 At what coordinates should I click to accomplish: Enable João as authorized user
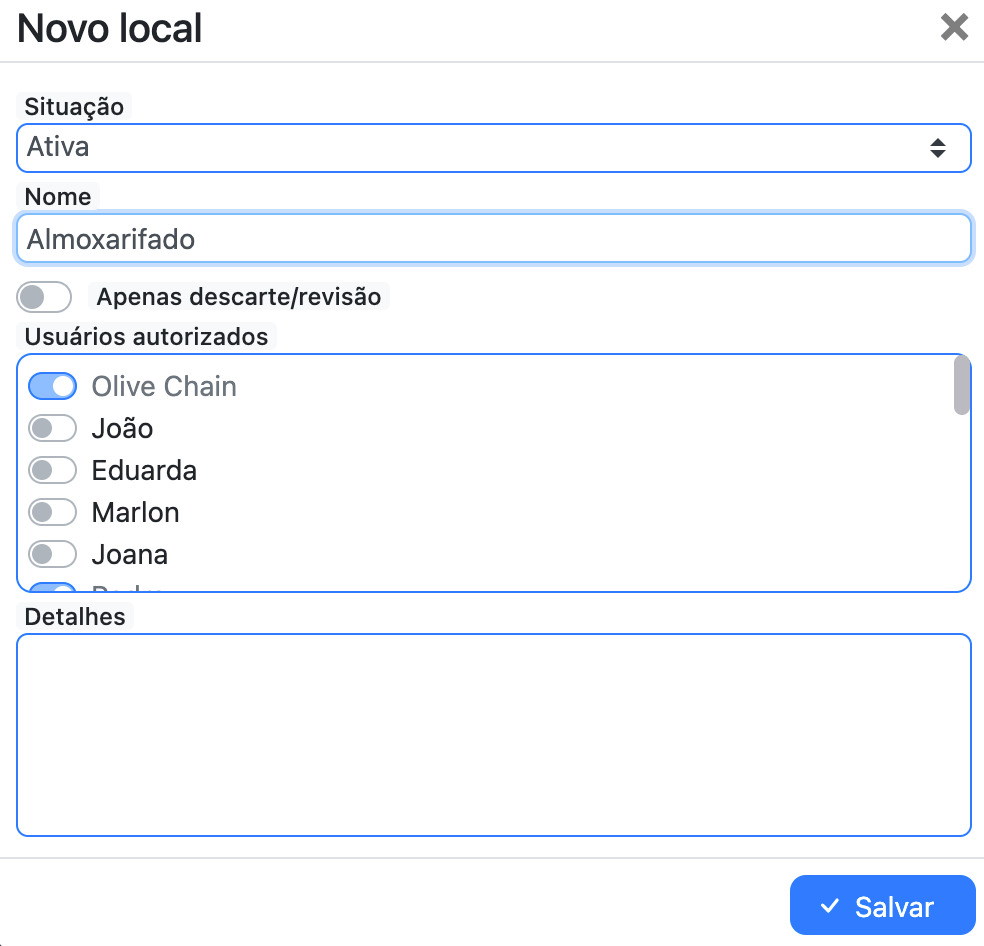52,428
